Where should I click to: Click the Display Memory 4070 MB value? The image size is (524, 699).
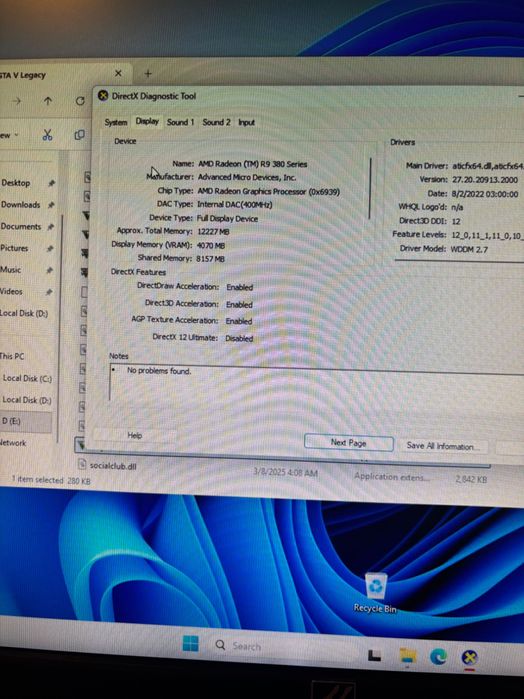tap(210, 245)
